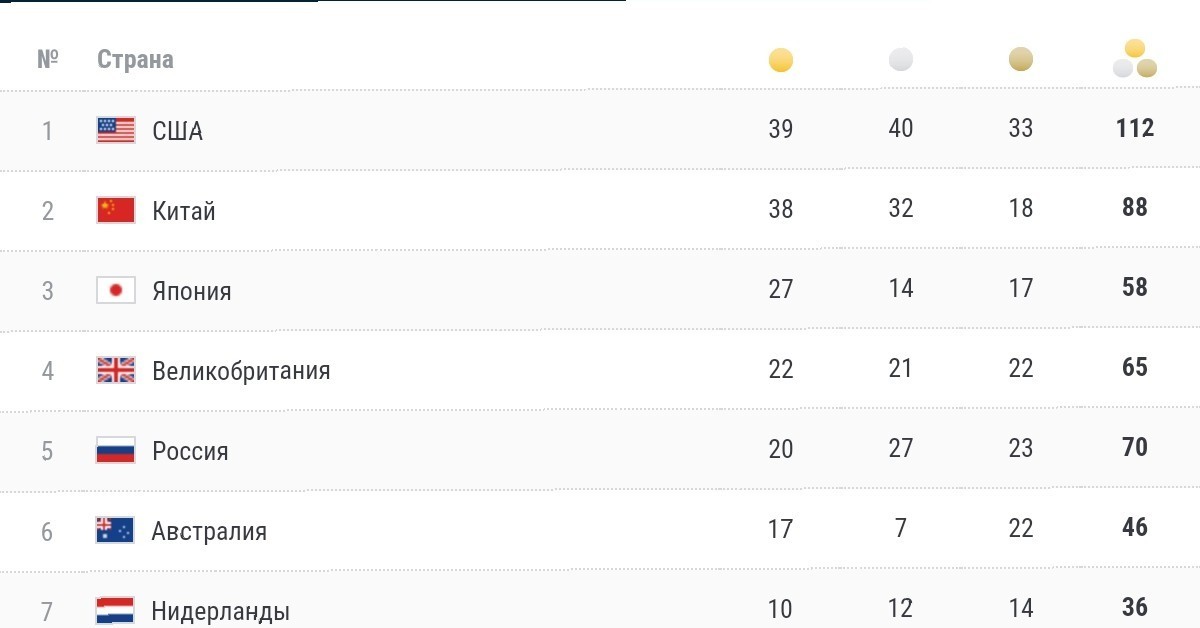This screenshot has width=1200, height=628.
Task: Click the Australia flag icon
Action: click(116, 530)
